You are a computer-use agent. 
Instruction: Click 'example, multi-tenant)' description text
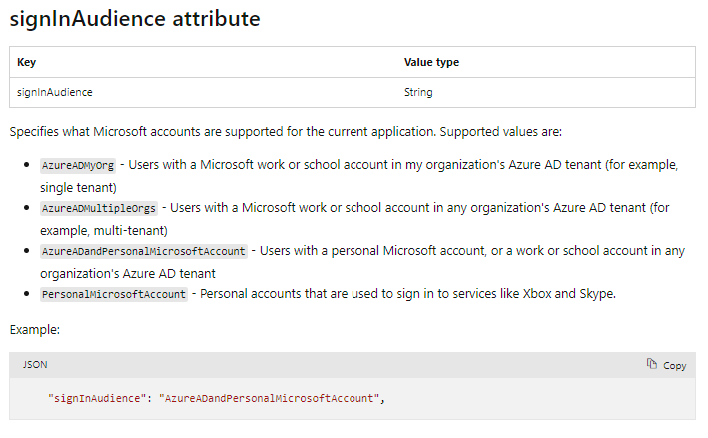pos(104,231)
